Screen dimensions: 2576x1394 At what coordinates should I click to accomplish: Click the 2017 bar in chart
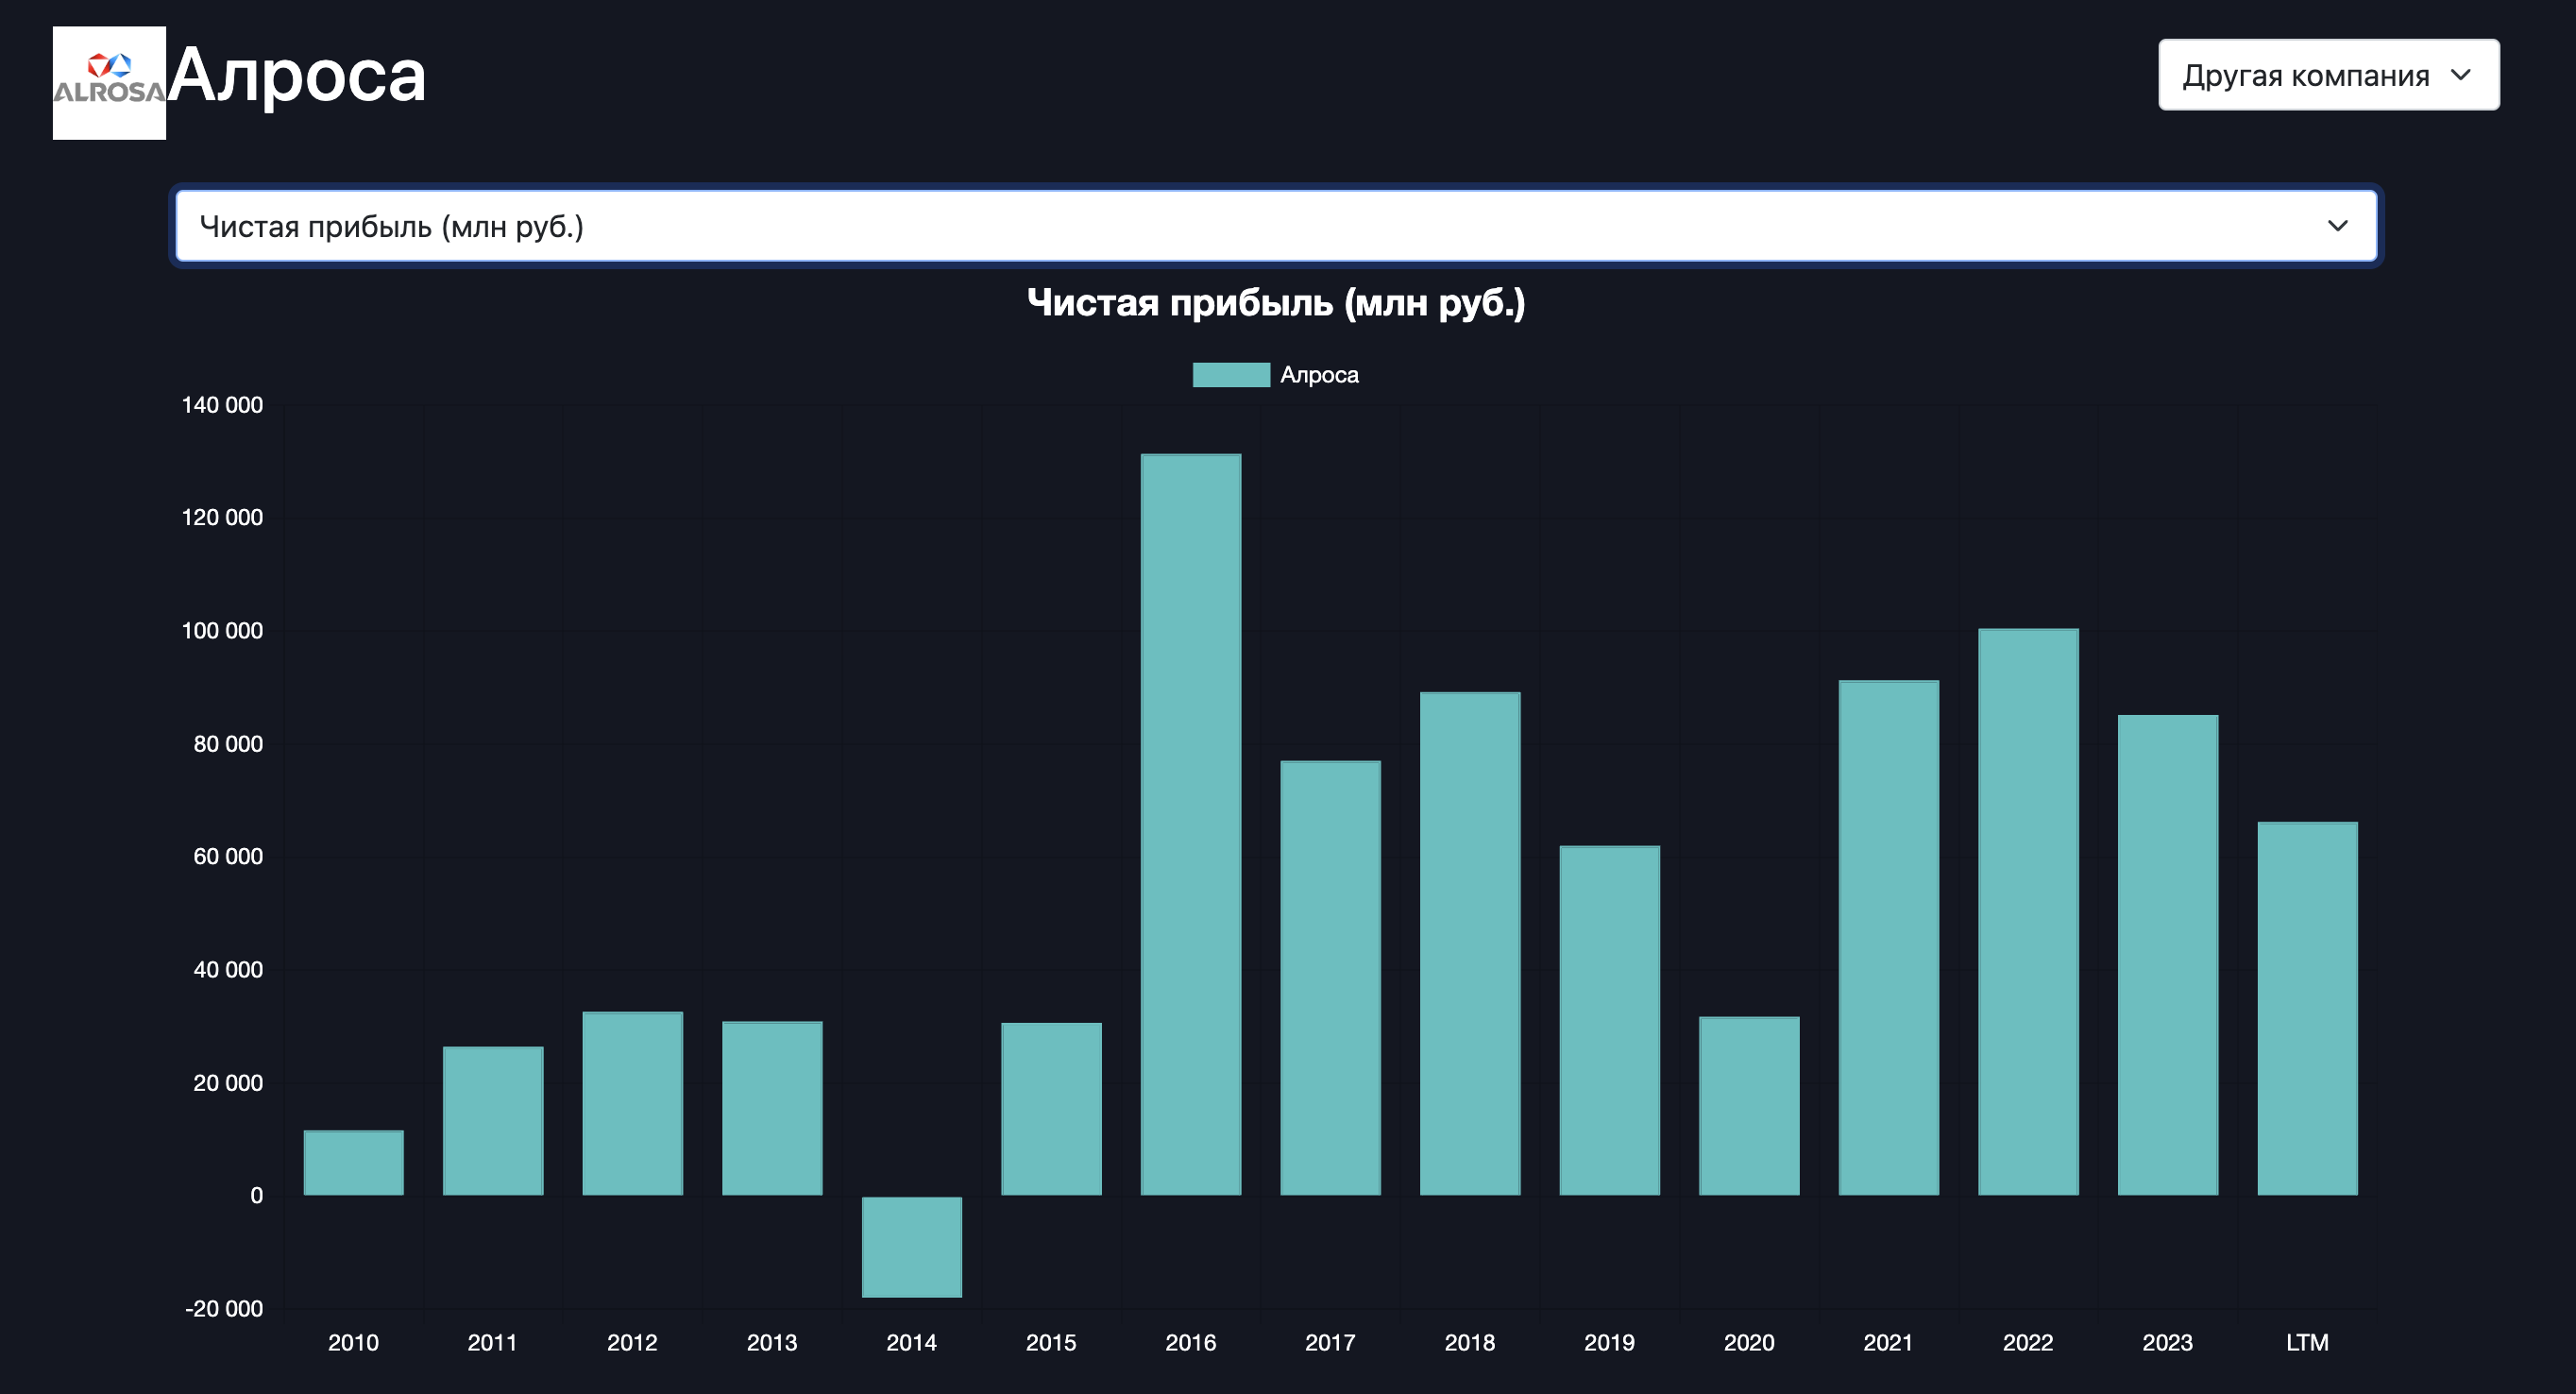(x=1330, y=978)
